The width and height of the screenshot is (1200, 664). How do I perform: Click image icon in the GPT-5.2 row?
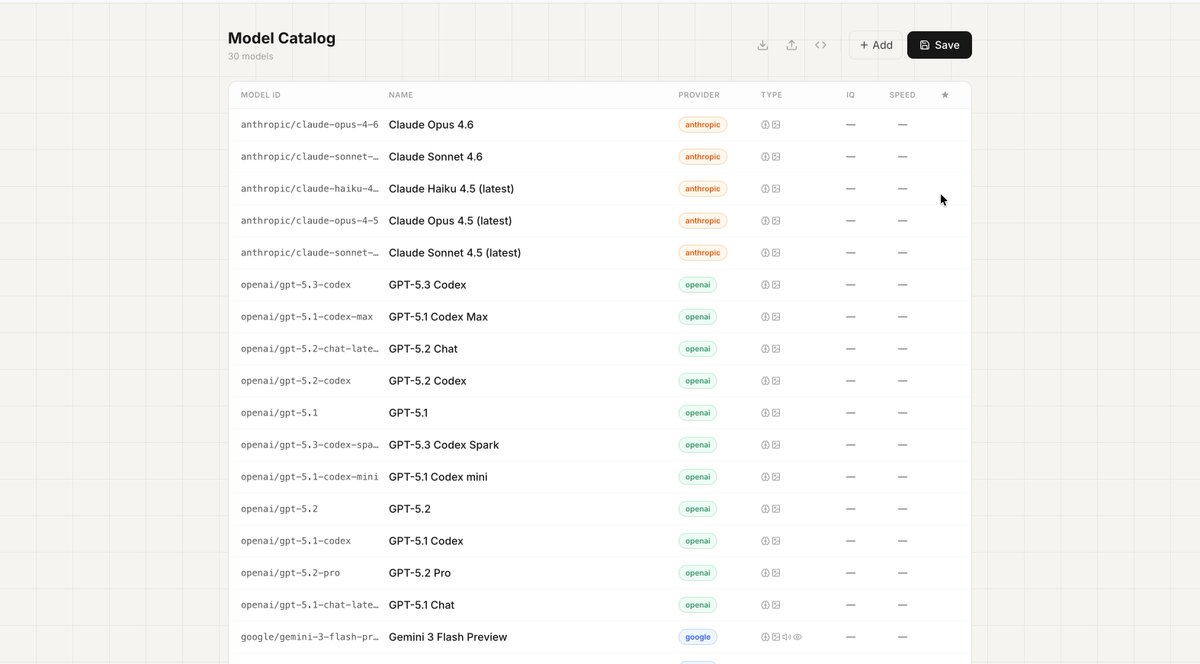coord(776,509)
